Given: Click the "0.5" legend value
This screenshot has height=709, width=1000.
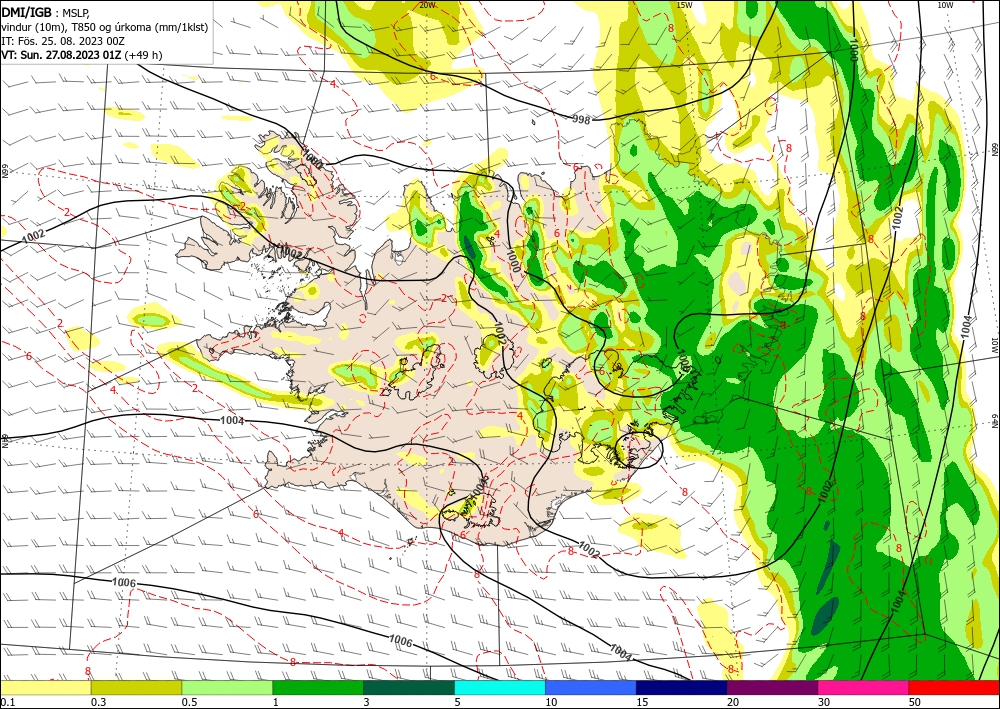Looking at the screenshot, I should (189, 702).
